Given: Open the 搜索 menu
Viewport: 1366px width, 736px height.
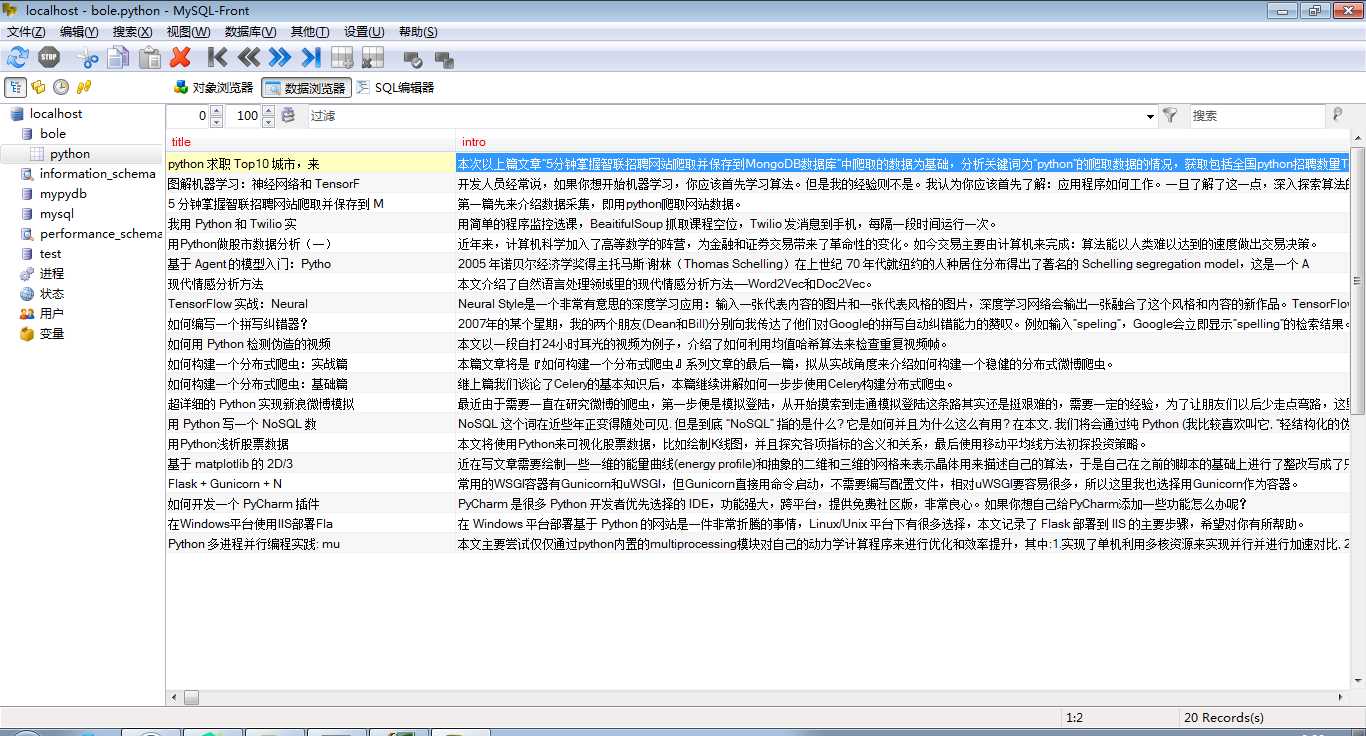Looking at the screenshot, I should (133, 32).
